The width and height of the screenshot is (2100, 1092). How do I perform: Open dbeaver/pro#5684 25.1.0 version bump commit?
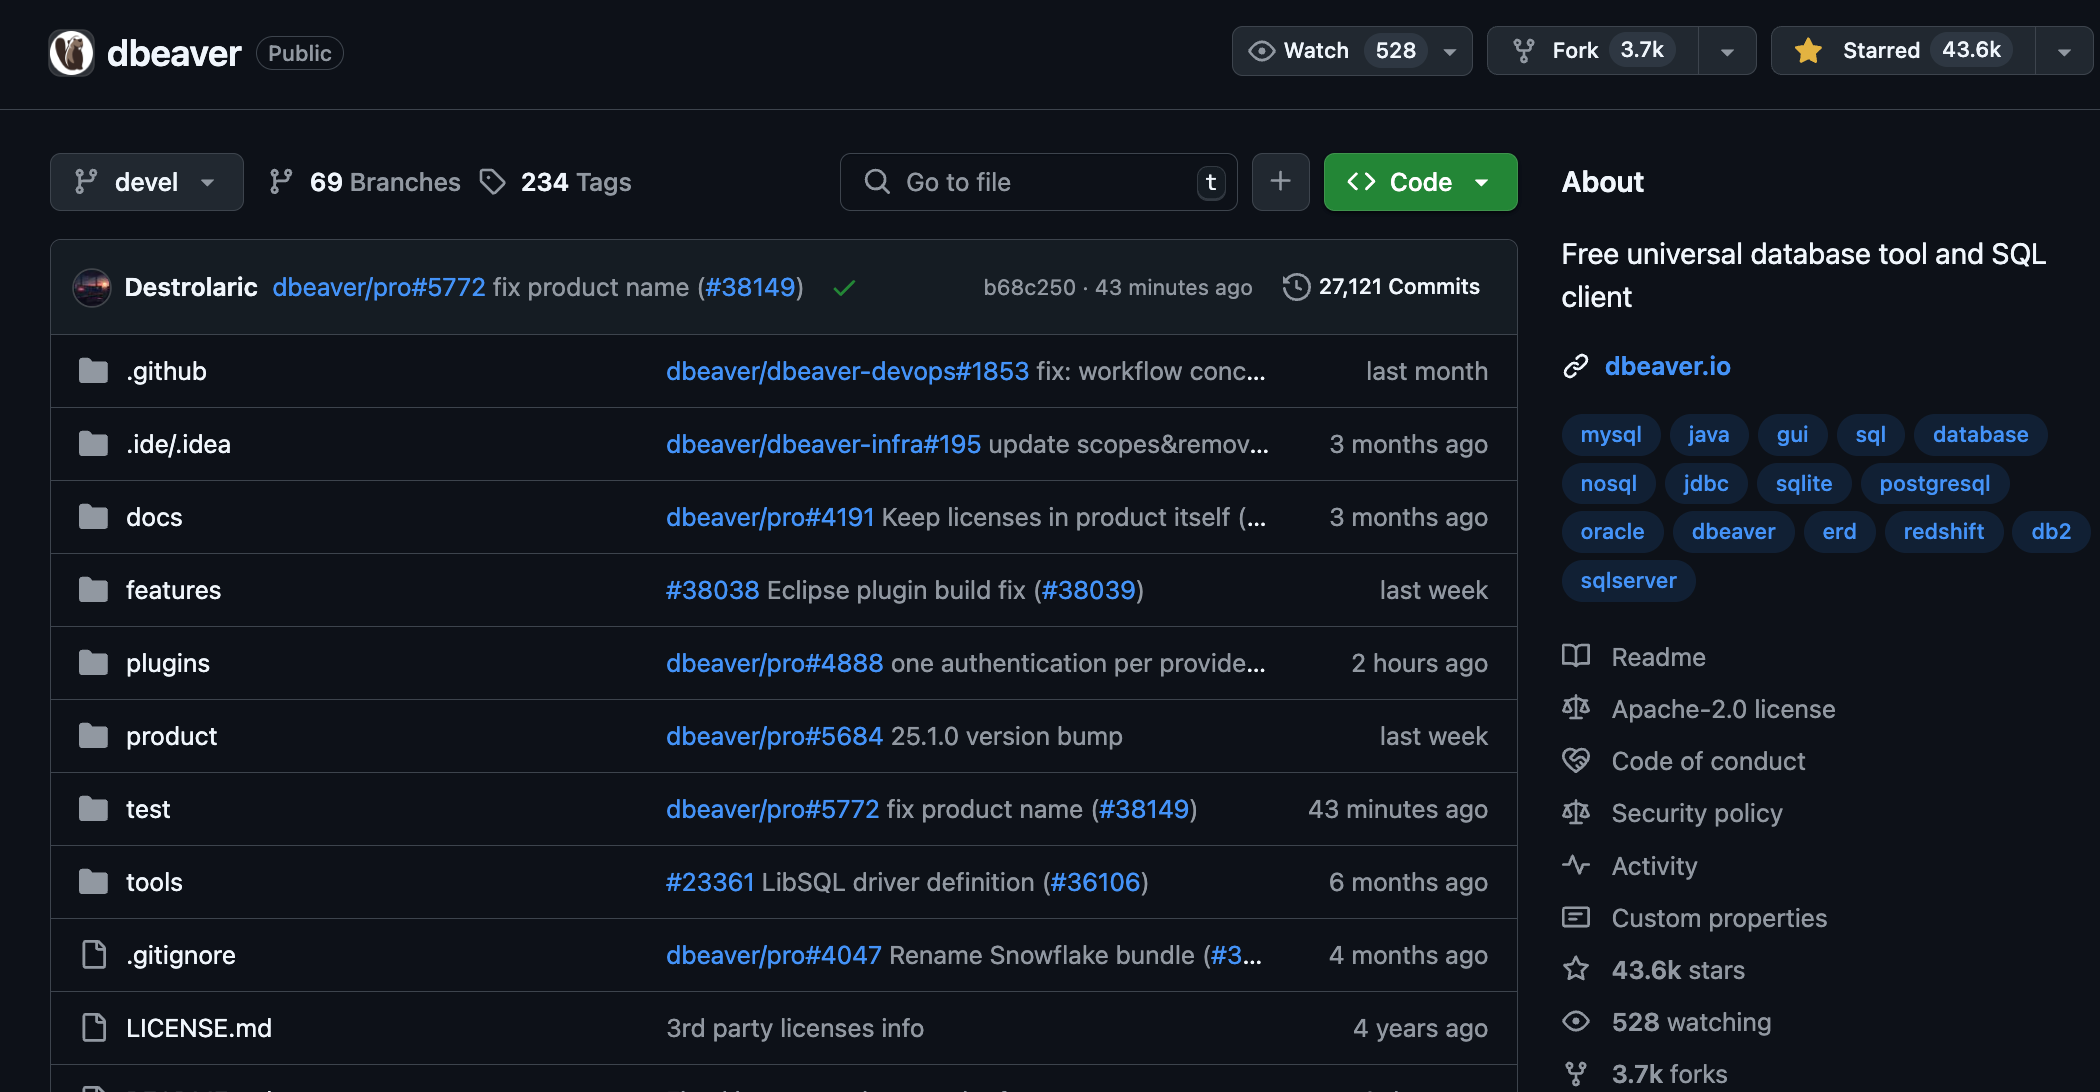894,736
